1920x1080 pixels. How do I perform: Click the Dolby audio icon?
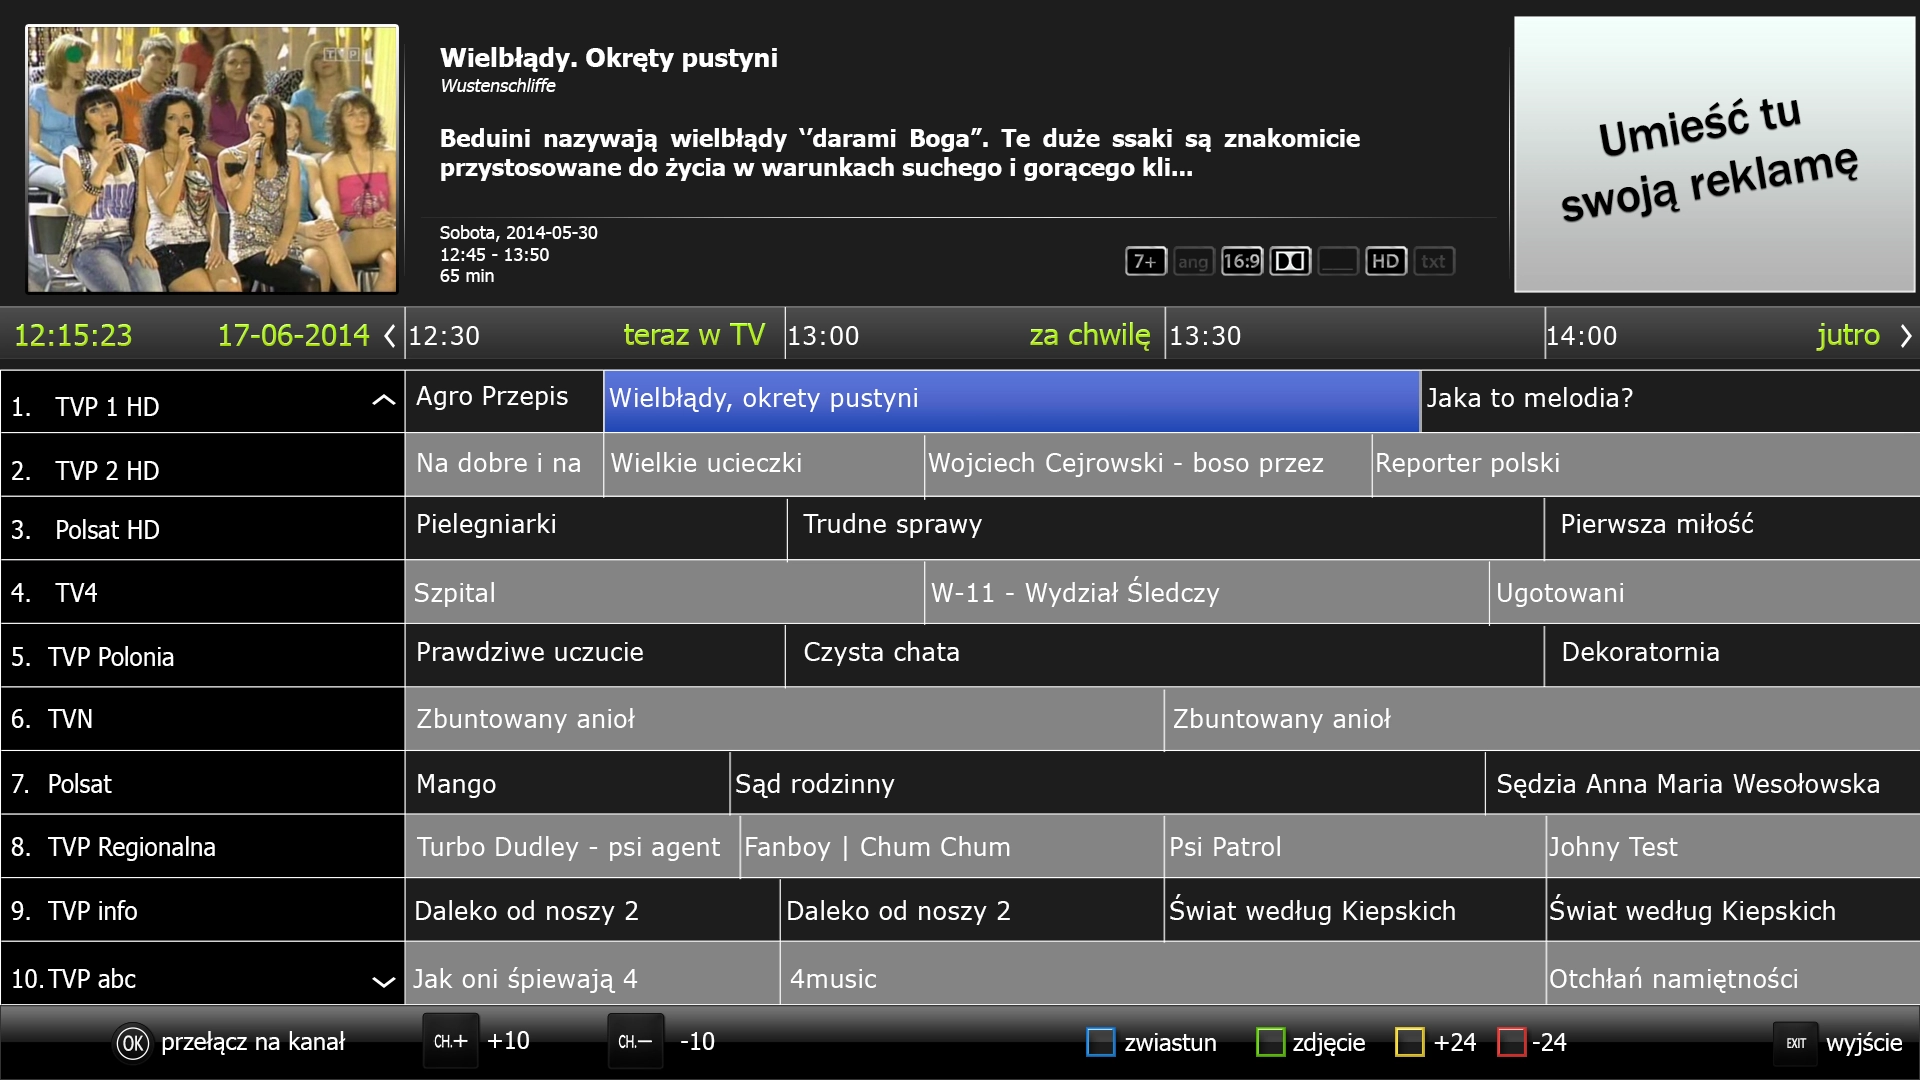[x=1291, y=261]
